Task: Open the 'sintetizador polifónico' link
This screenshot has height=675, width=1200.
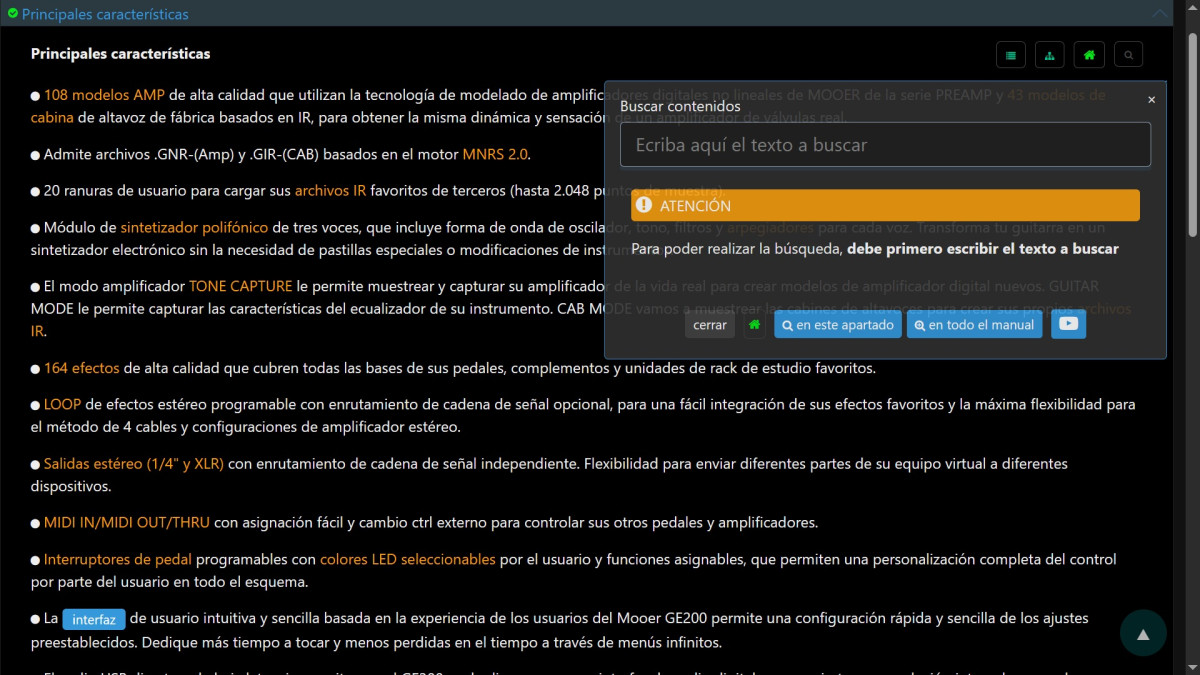Action: [194, 227]
